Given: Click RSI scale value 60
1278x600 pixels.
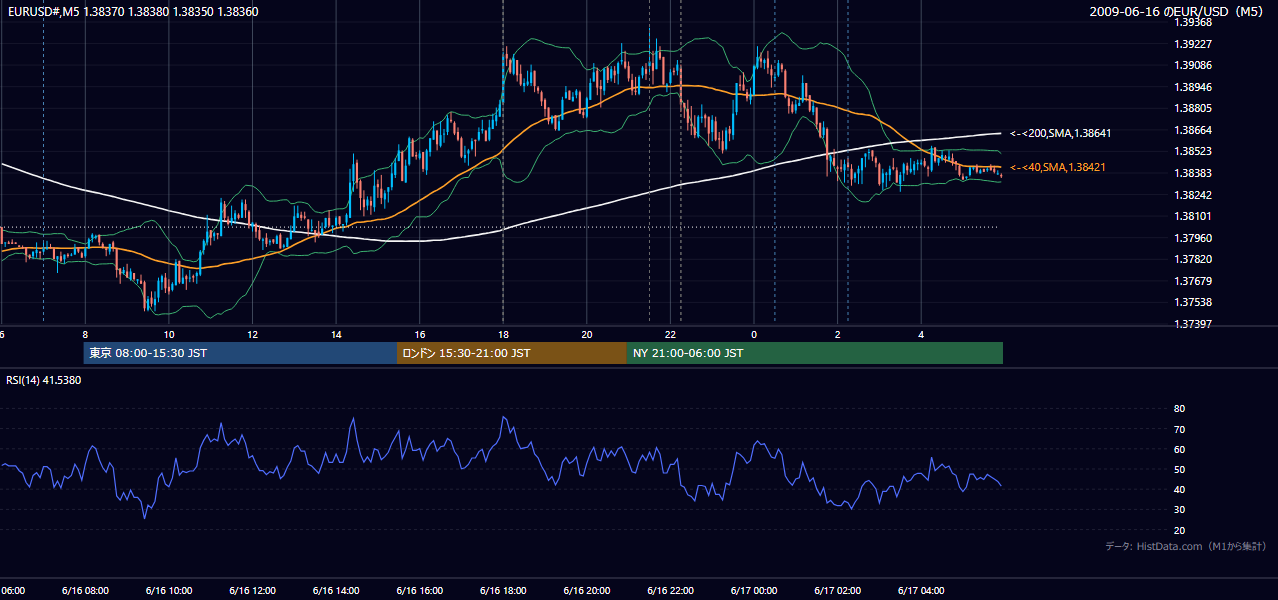Looking at the screenshot, I should coord(1179,449).
